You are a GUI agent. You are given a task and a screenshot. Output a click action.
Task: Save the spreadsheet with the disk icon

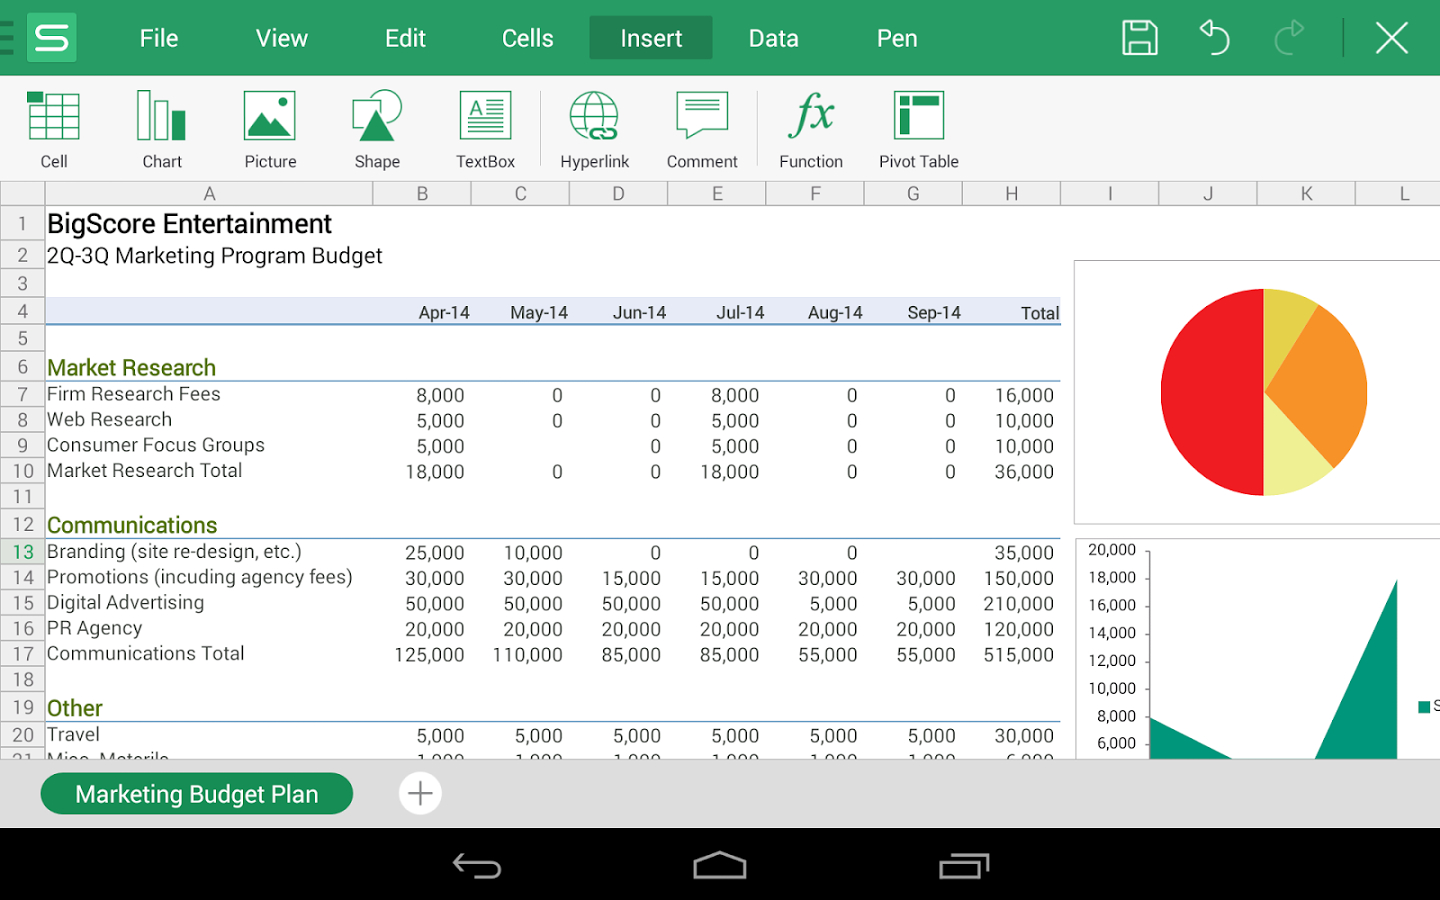[1139, 38]
